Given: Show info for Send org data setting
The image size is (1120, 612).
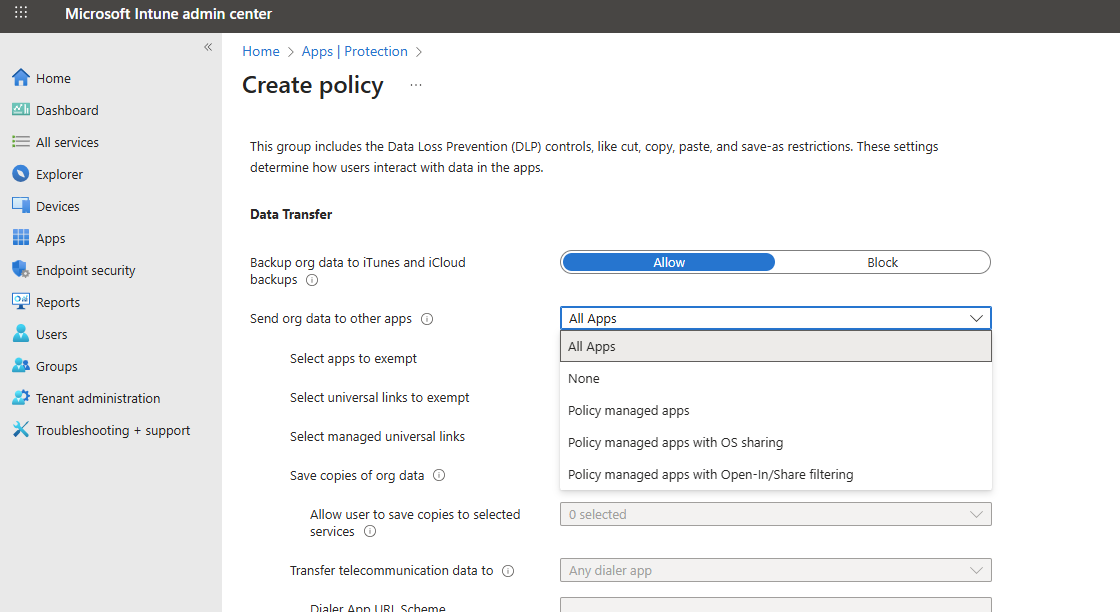Looking at the screenshot, I should [427, 319].
